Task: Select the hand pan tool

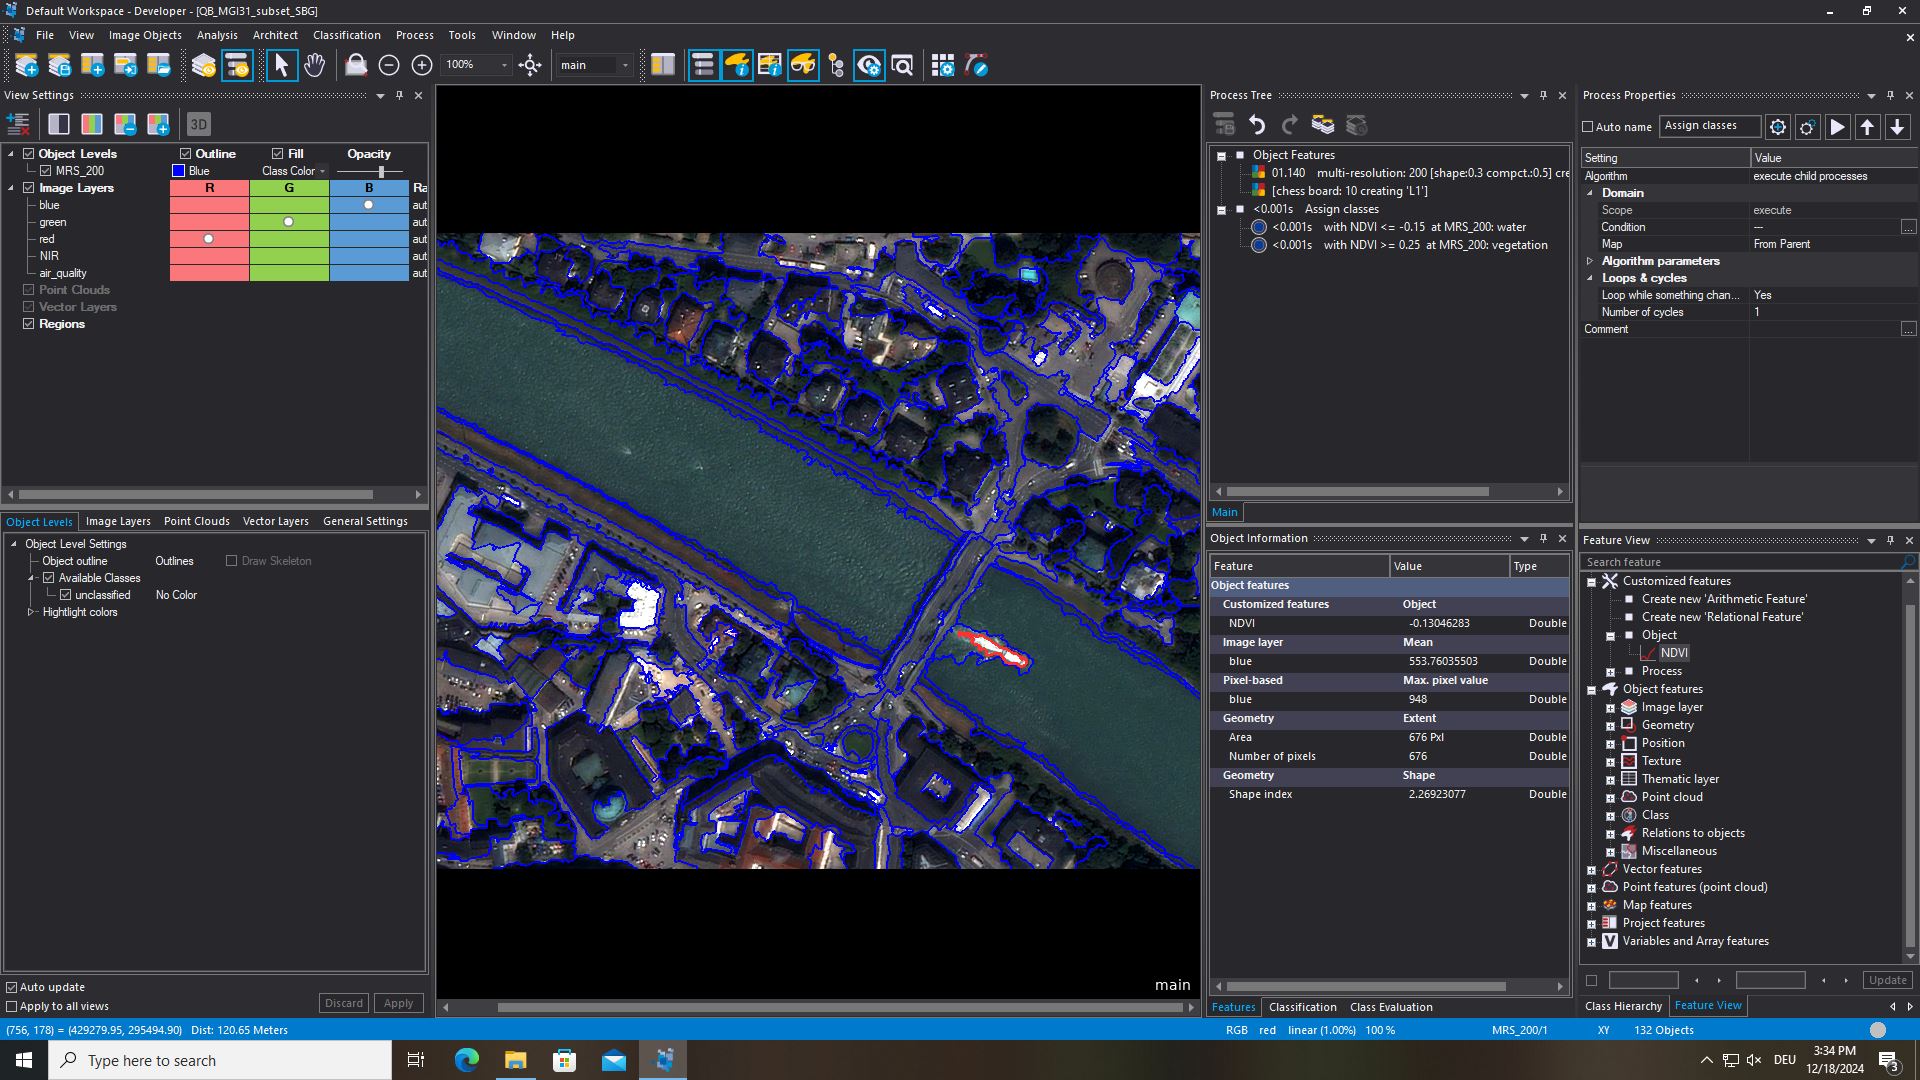Action: (x=314, y=66)
